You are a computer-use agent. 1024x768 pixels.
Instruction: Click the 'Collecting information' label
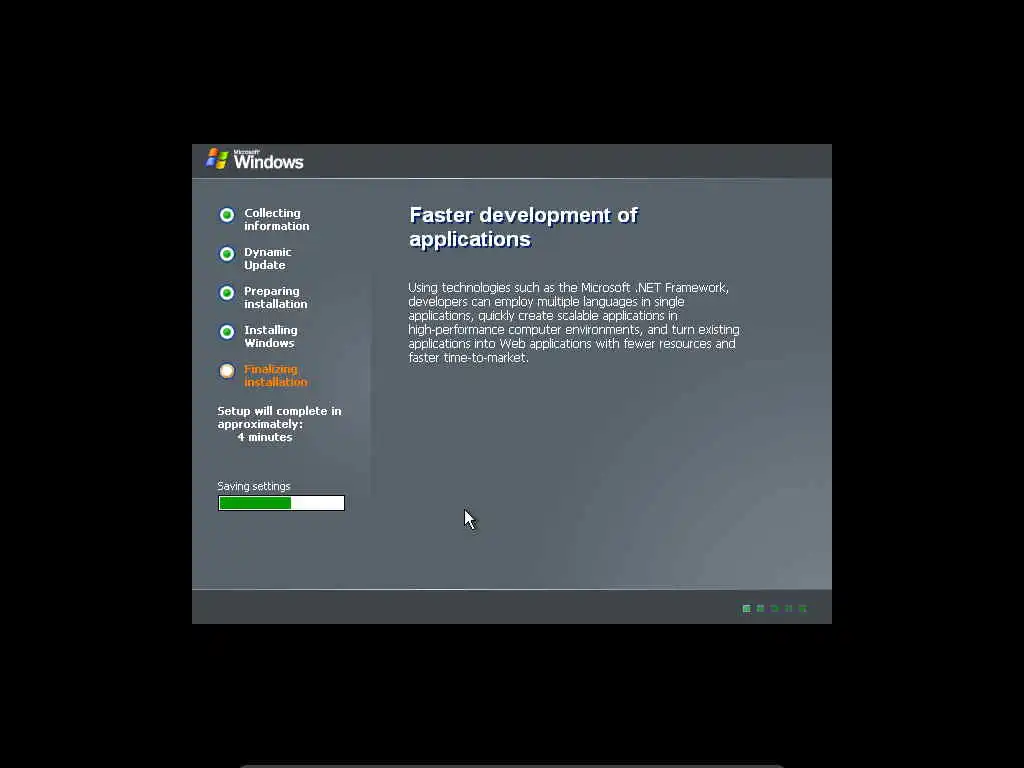276,219
